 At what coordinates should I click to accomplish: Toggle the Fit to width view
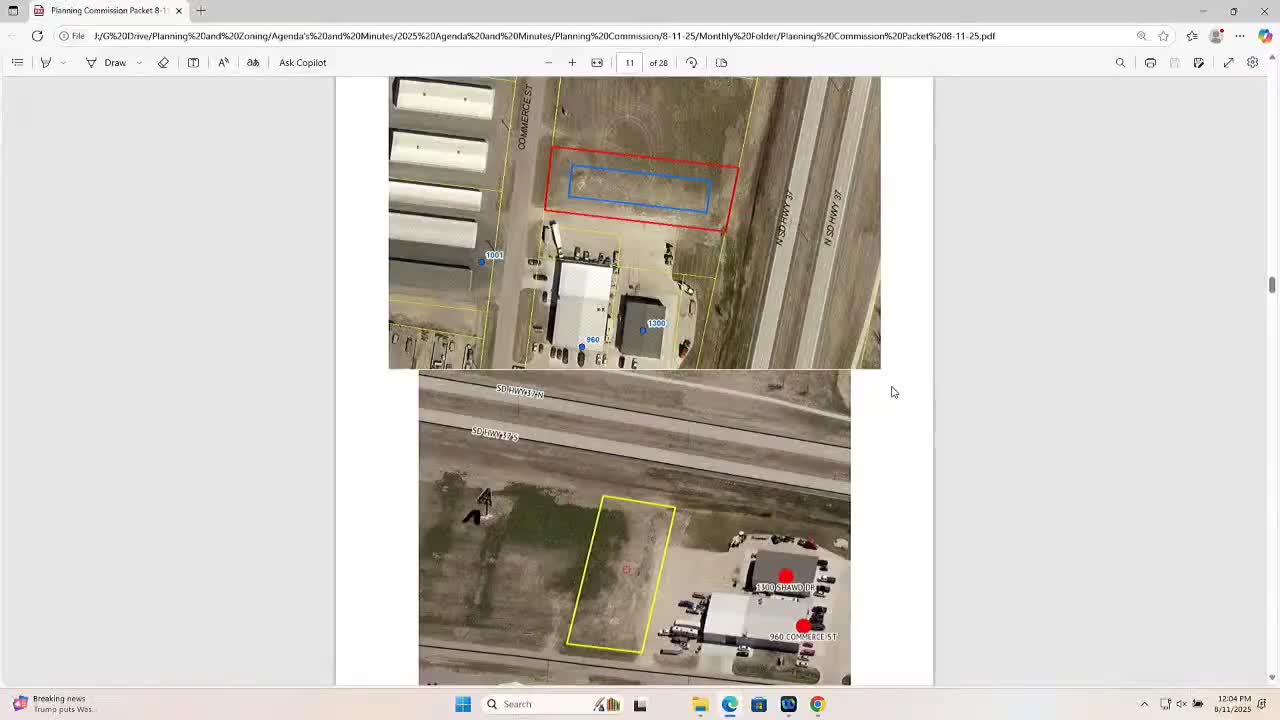point(597,62)
